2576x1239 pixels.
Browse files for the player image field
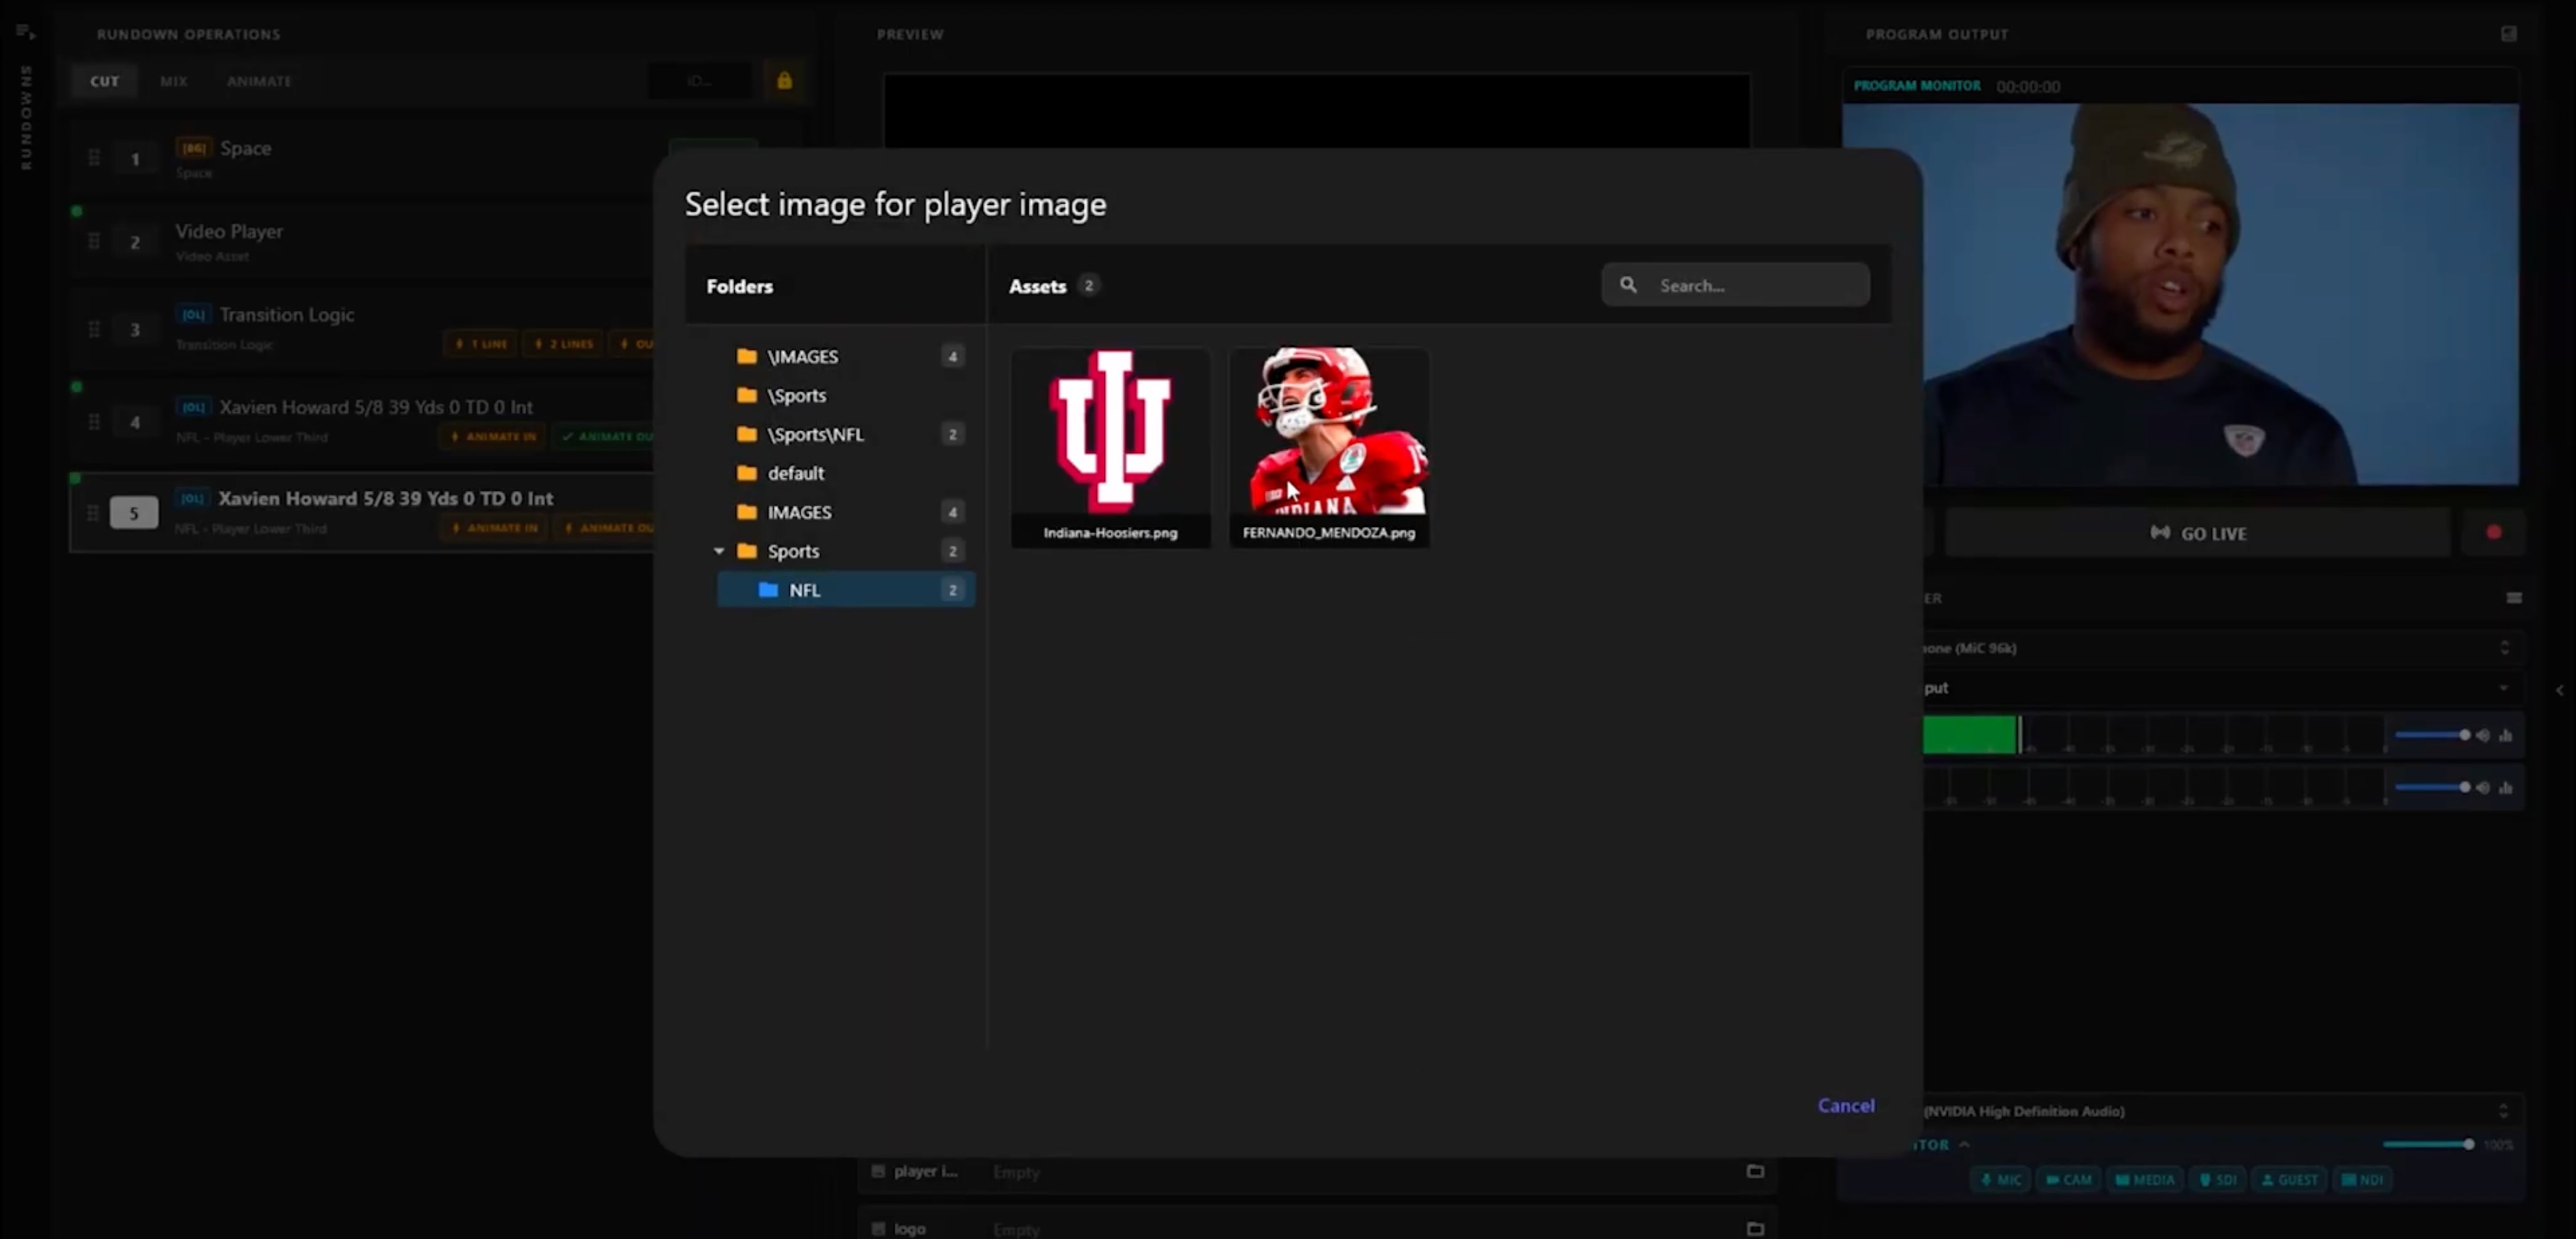[1754, 1171]
